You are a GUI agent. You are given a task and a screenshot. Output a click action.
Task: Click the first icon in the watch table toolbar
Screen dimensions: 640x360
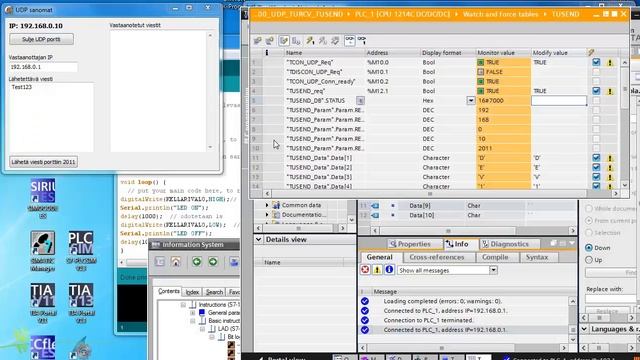coord(257,40)
